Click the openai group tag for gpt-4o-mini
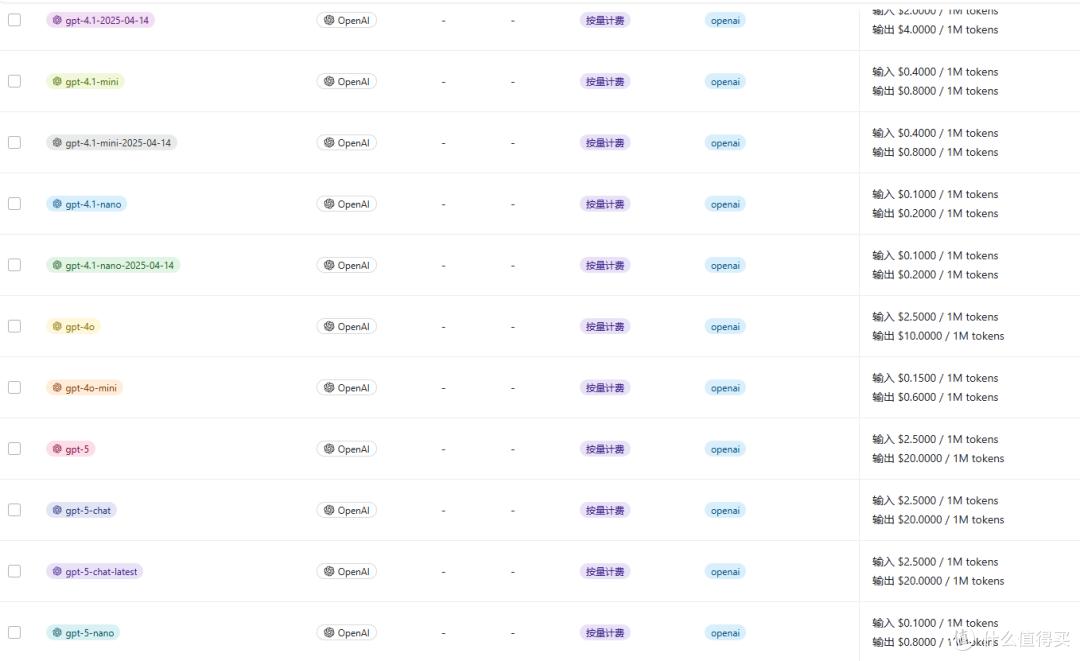Screen dimensions: 1080x661 point(725,388)
